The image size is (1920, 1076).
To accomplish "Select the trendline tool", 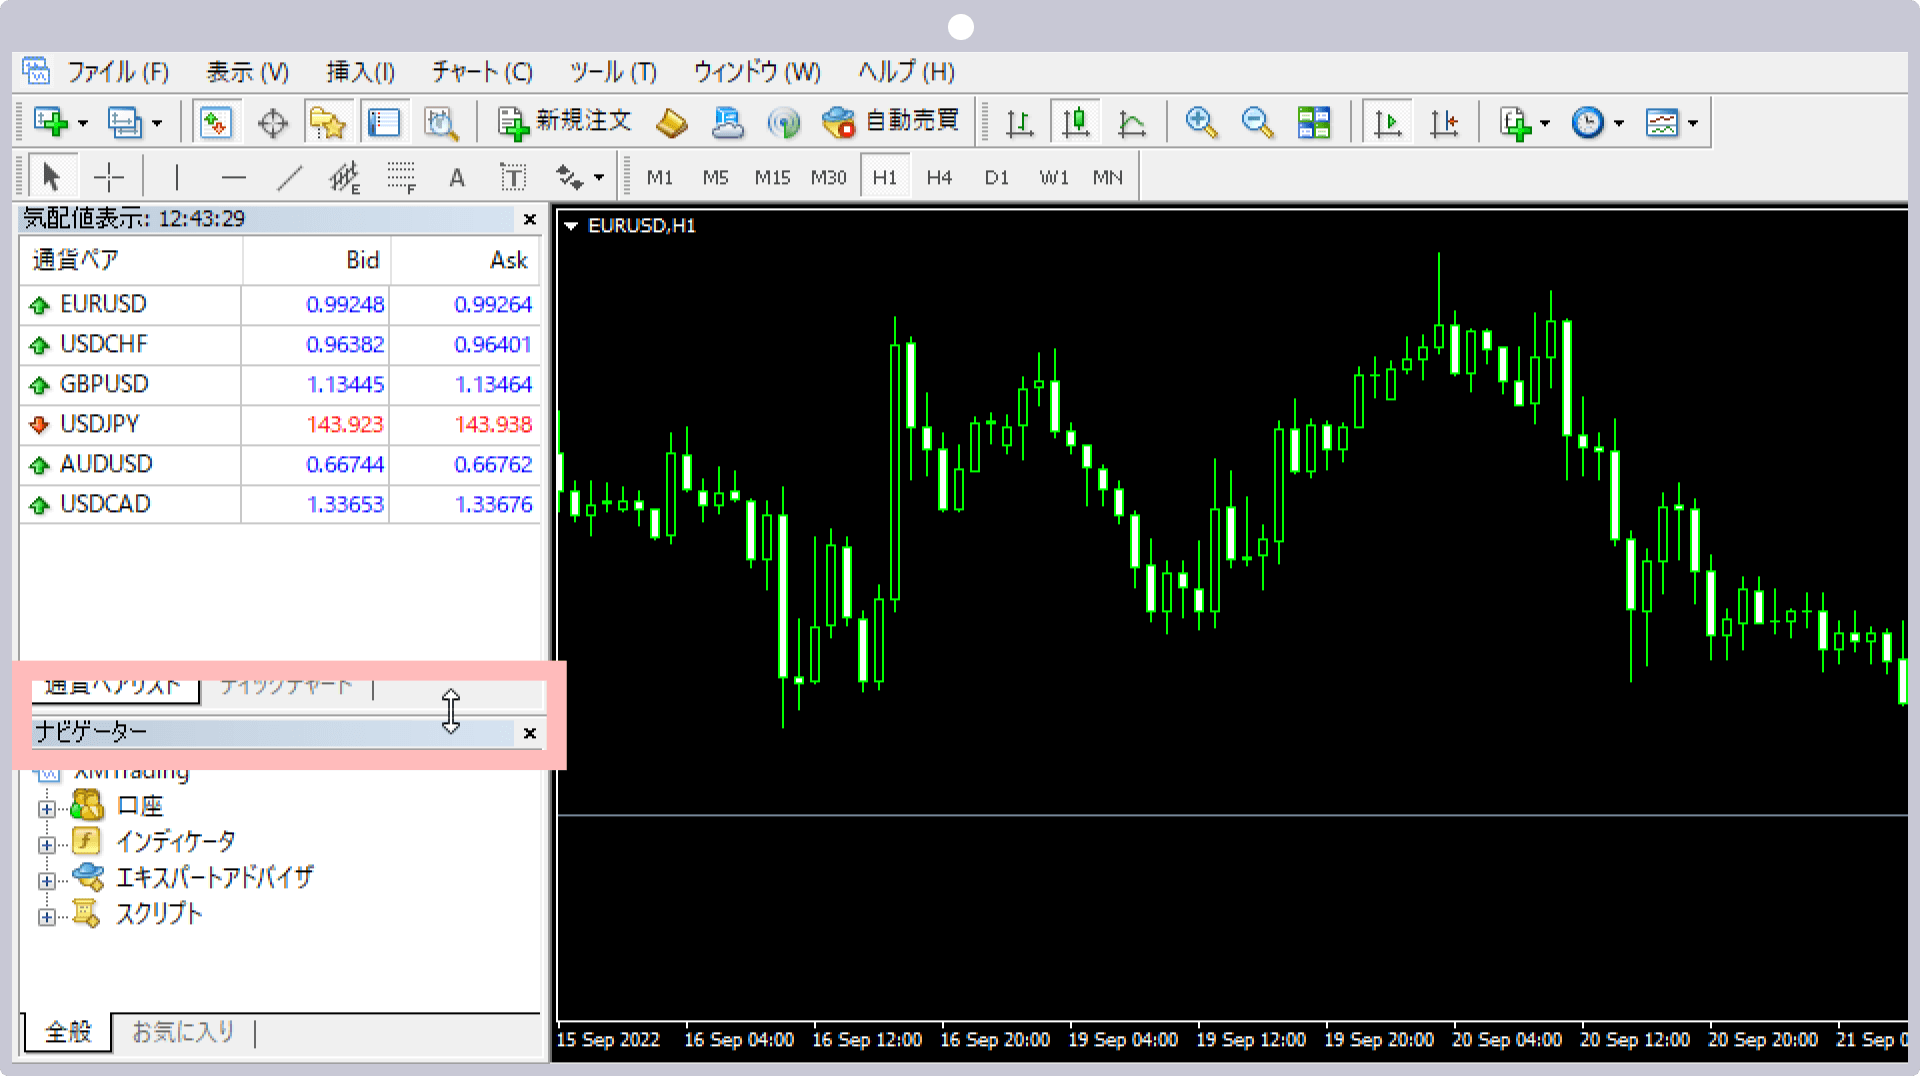I will pyautogui.click(x=289, y=178).
